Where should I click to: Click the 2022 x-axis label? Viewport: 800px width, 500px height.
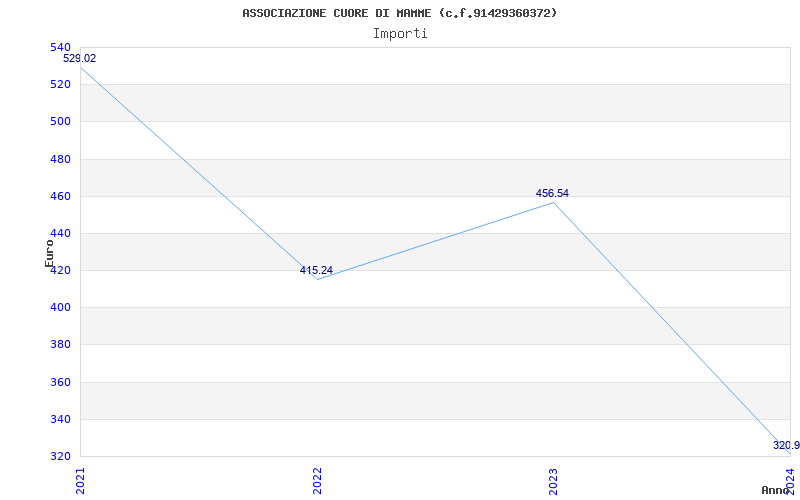click(317, 481)
